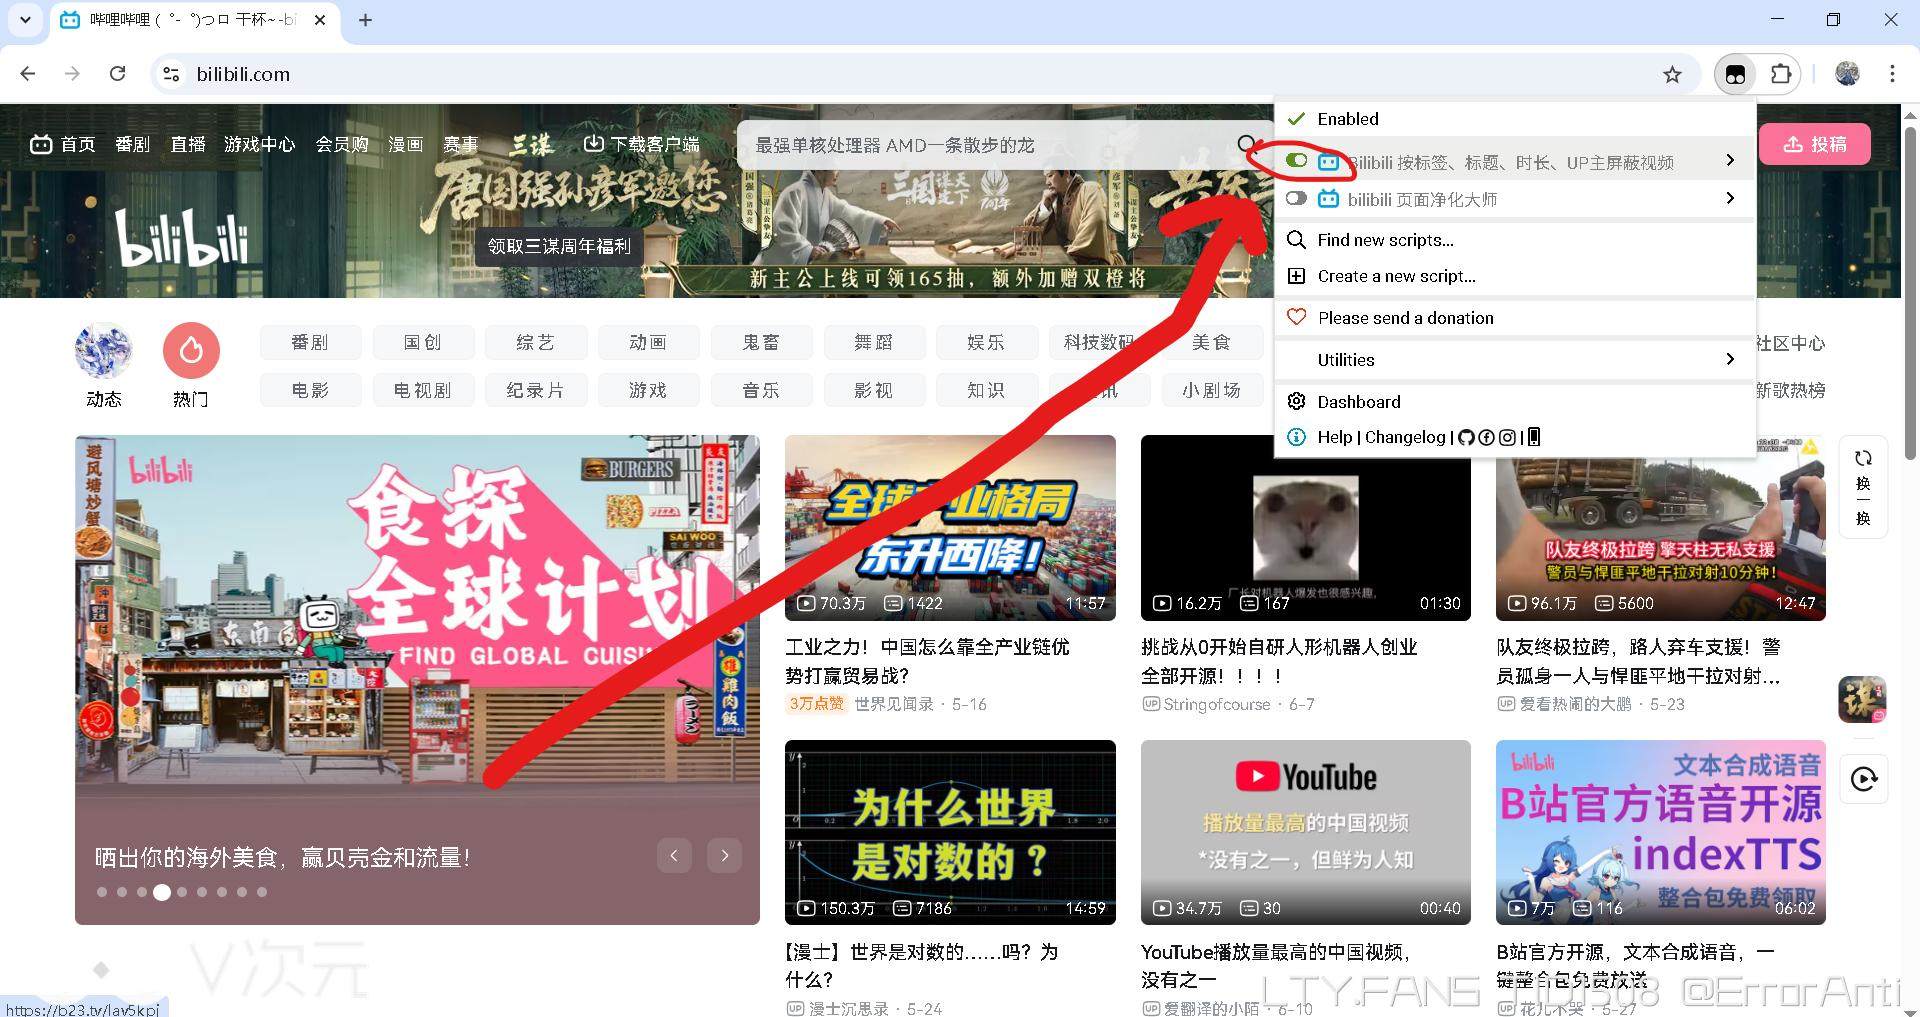Open the browser Extensions puzzle icon
The height and width of the screenshot is (1017, 1920).
[x=1781, y=74]
